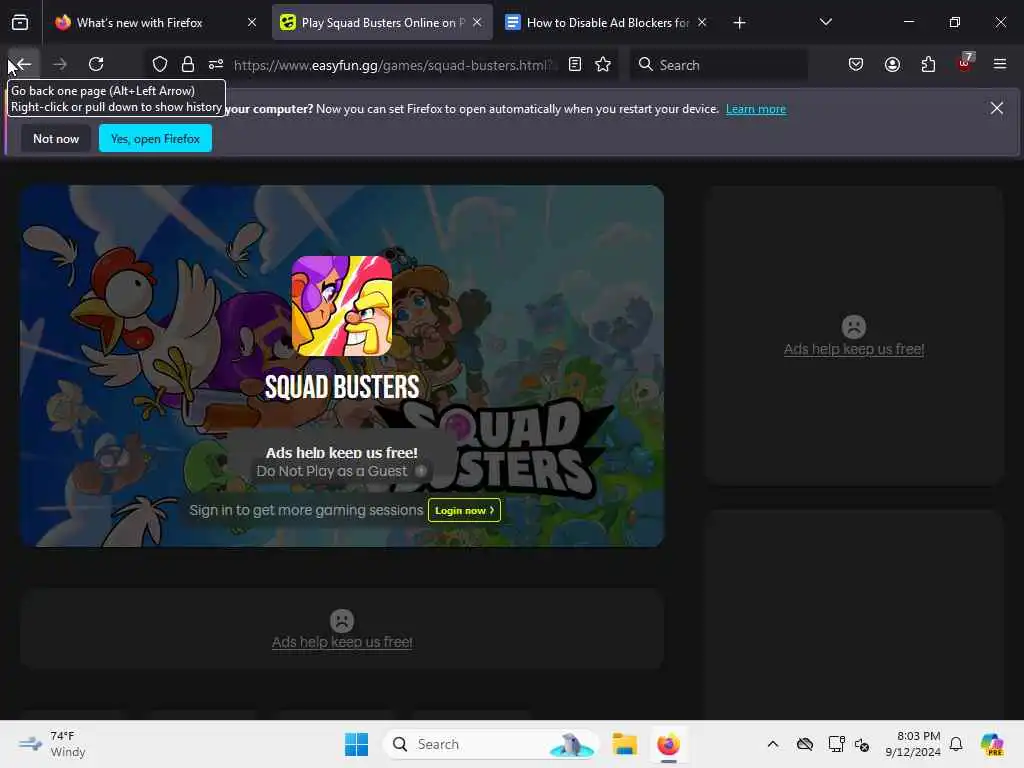Open clock showing 8:03 PM
The image size is (1024, 768).
coord(912,744)
